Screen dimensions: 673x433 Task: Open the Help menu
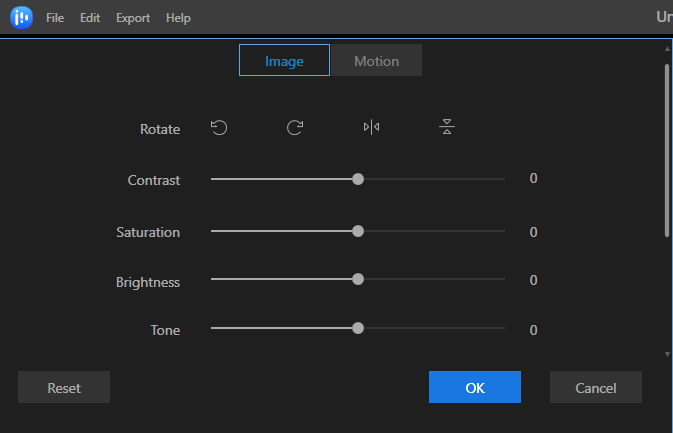(x=178, y=18)
